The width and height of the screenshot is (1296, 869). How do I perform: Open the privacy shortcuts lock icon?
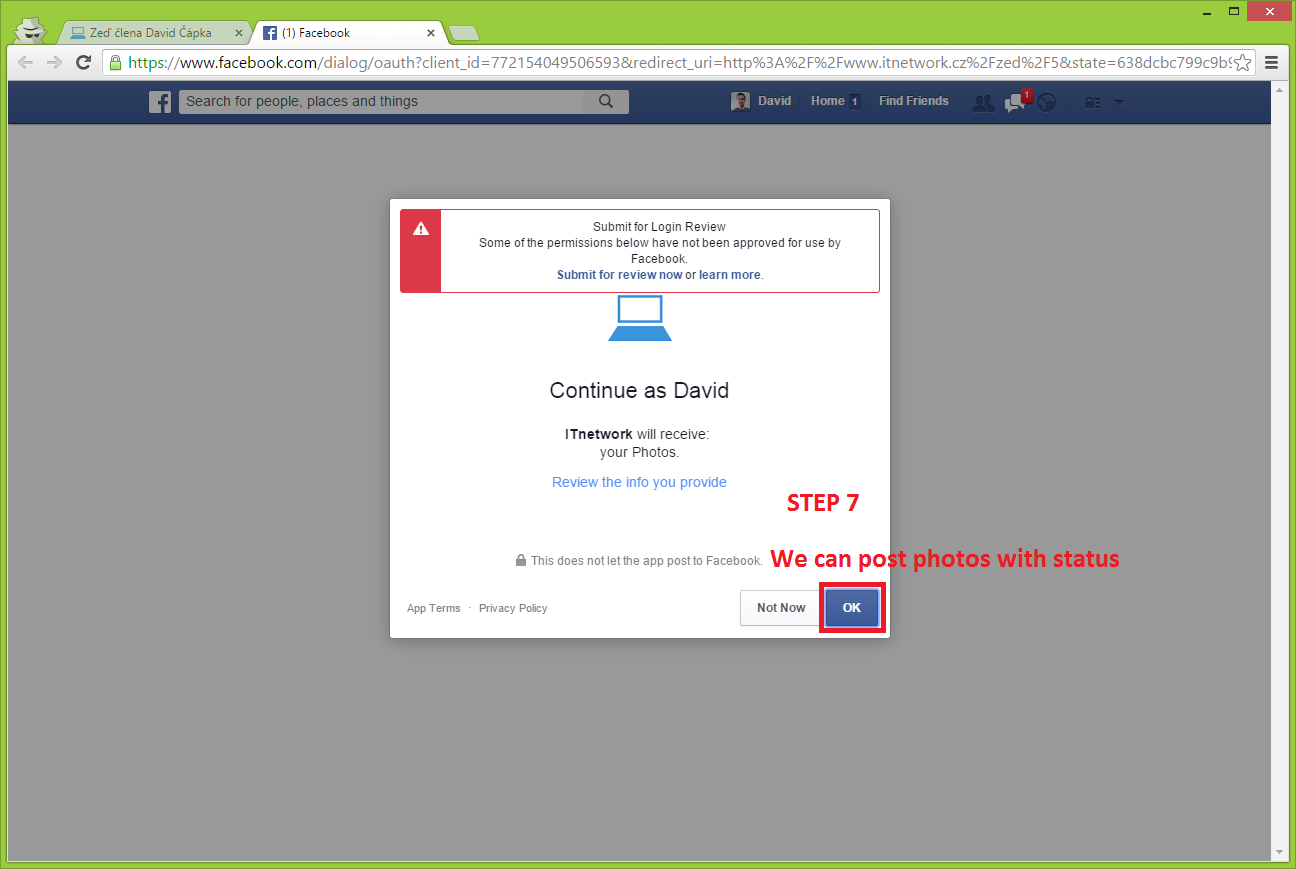(x=1093, y=102)
